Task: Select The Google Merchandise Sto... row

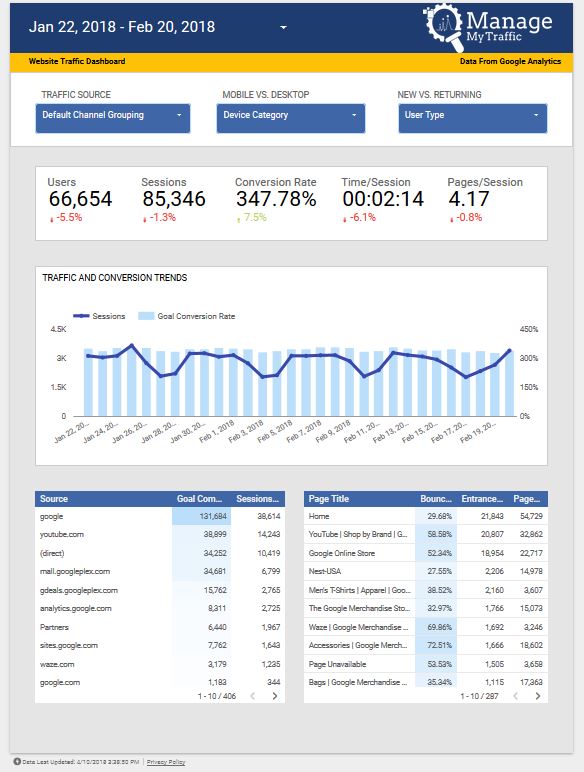Action: pyautogui.click(x=426, y=608)
